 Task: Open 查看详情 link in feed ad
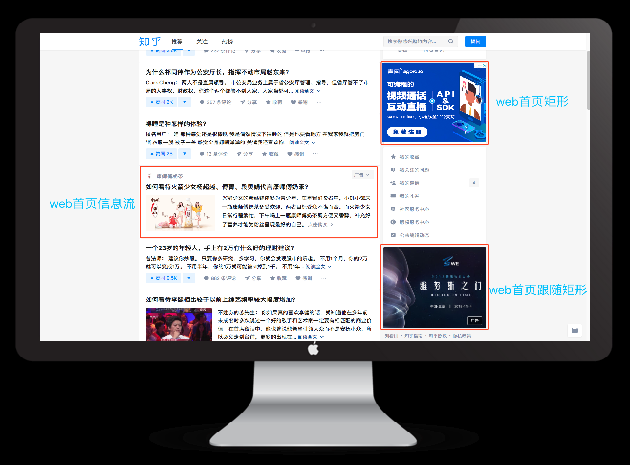click(321, 225)
